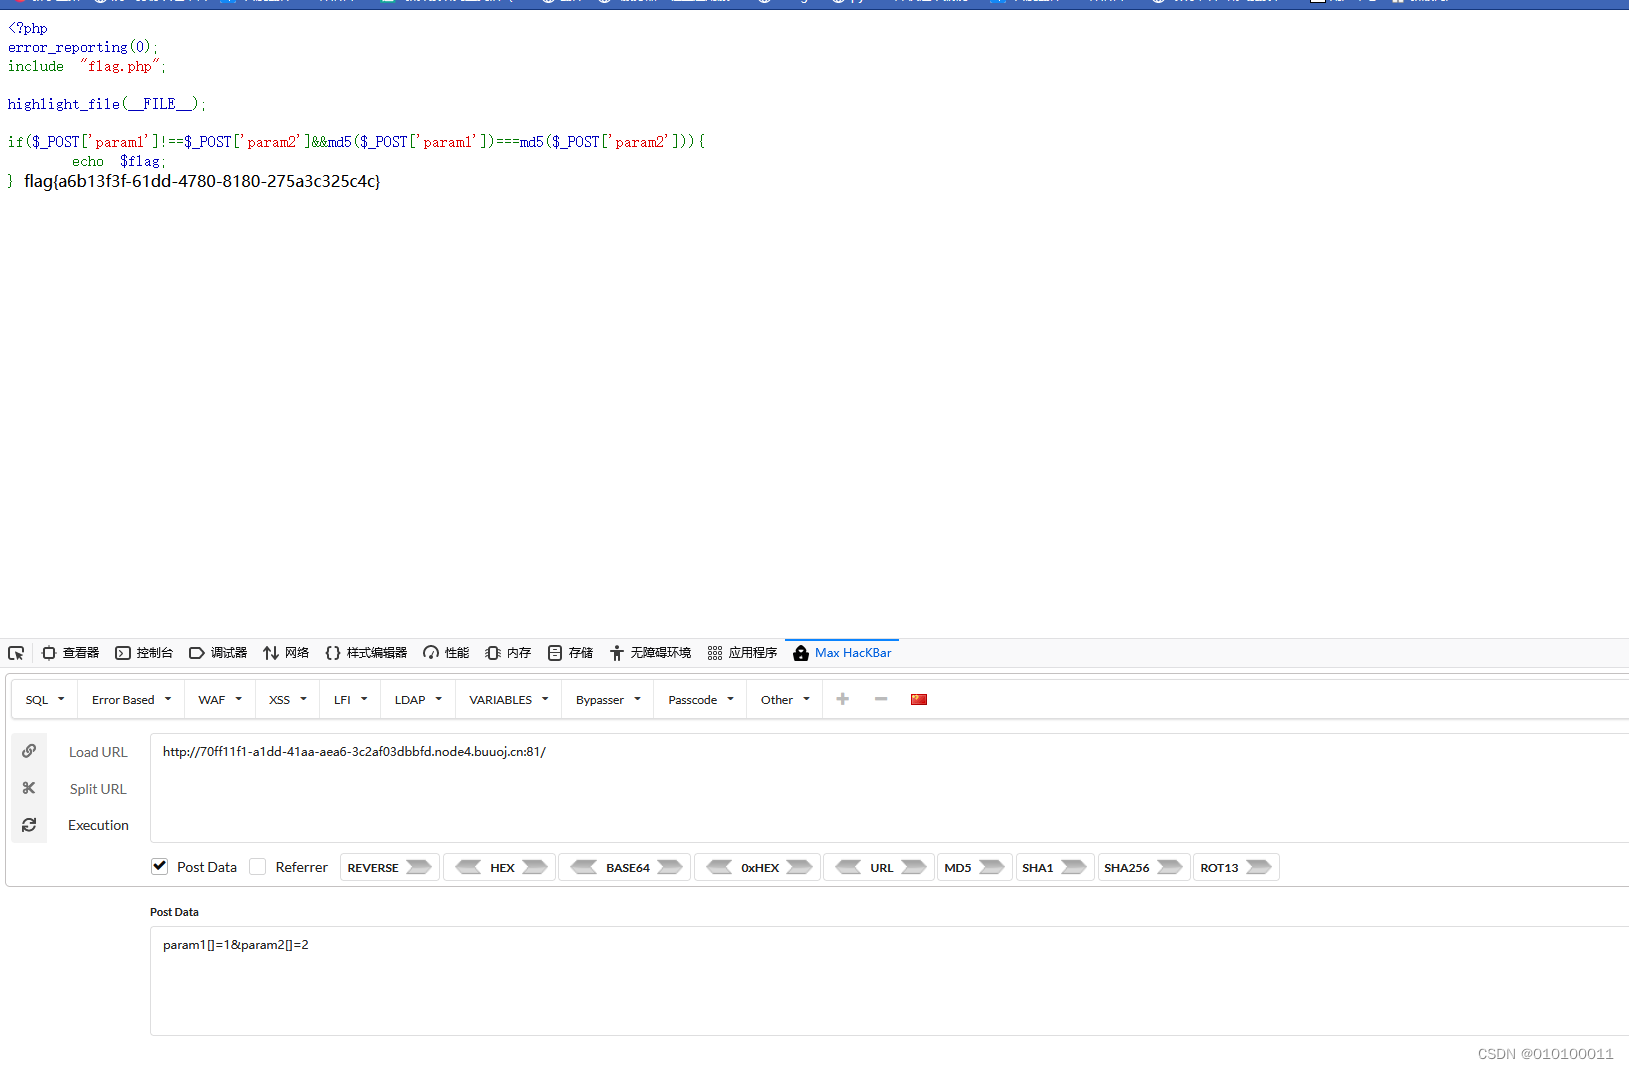The height and width of the screenshot is (1069, 1629).
Task: Open the Storage (存储) panel
Action: click(x=569, y=653)
